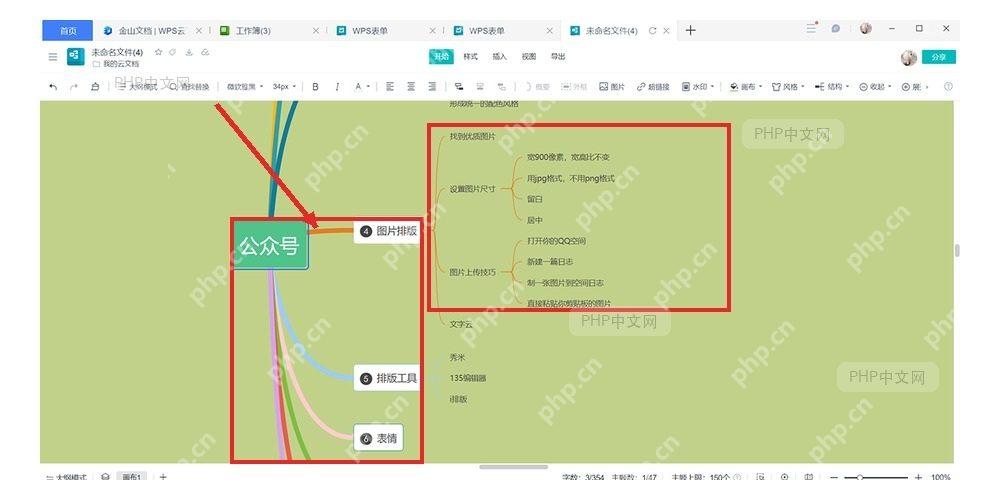
Task: Adjust the zoom slider handle
Action: (x=860, y=477)
